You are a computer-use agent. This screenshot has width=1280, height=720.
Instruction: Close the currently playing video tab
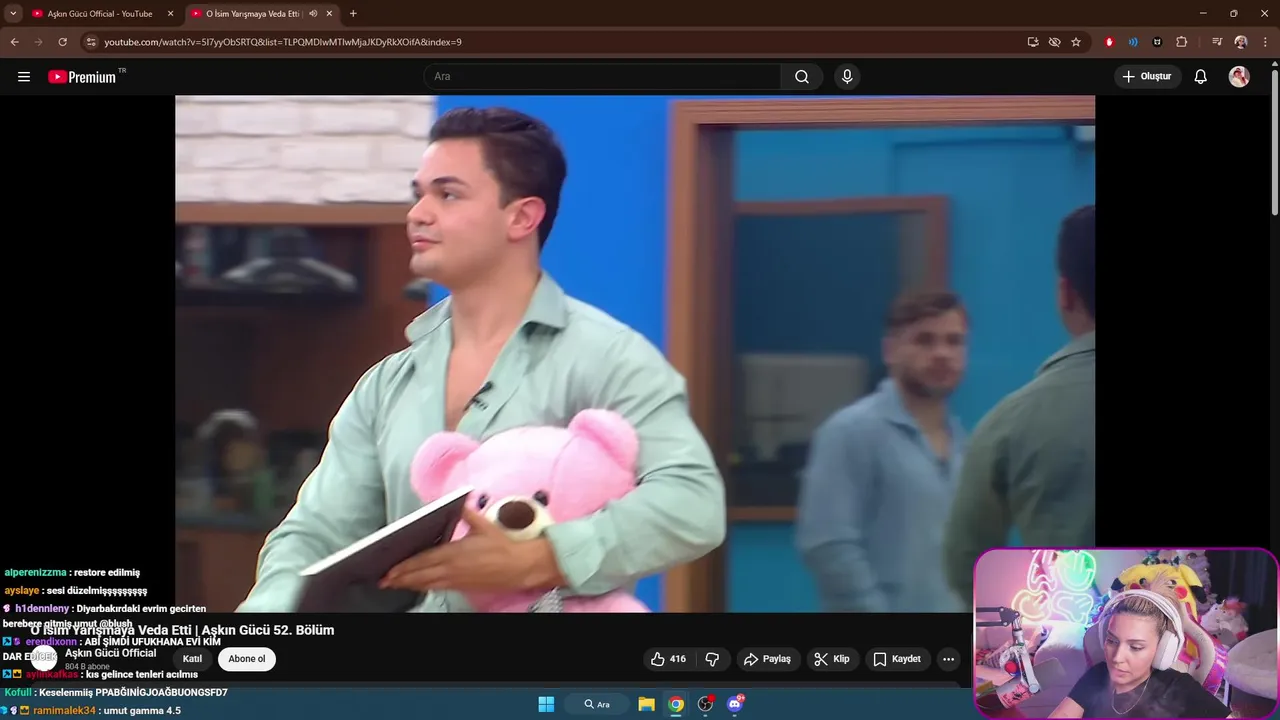[x=329, y=14]
